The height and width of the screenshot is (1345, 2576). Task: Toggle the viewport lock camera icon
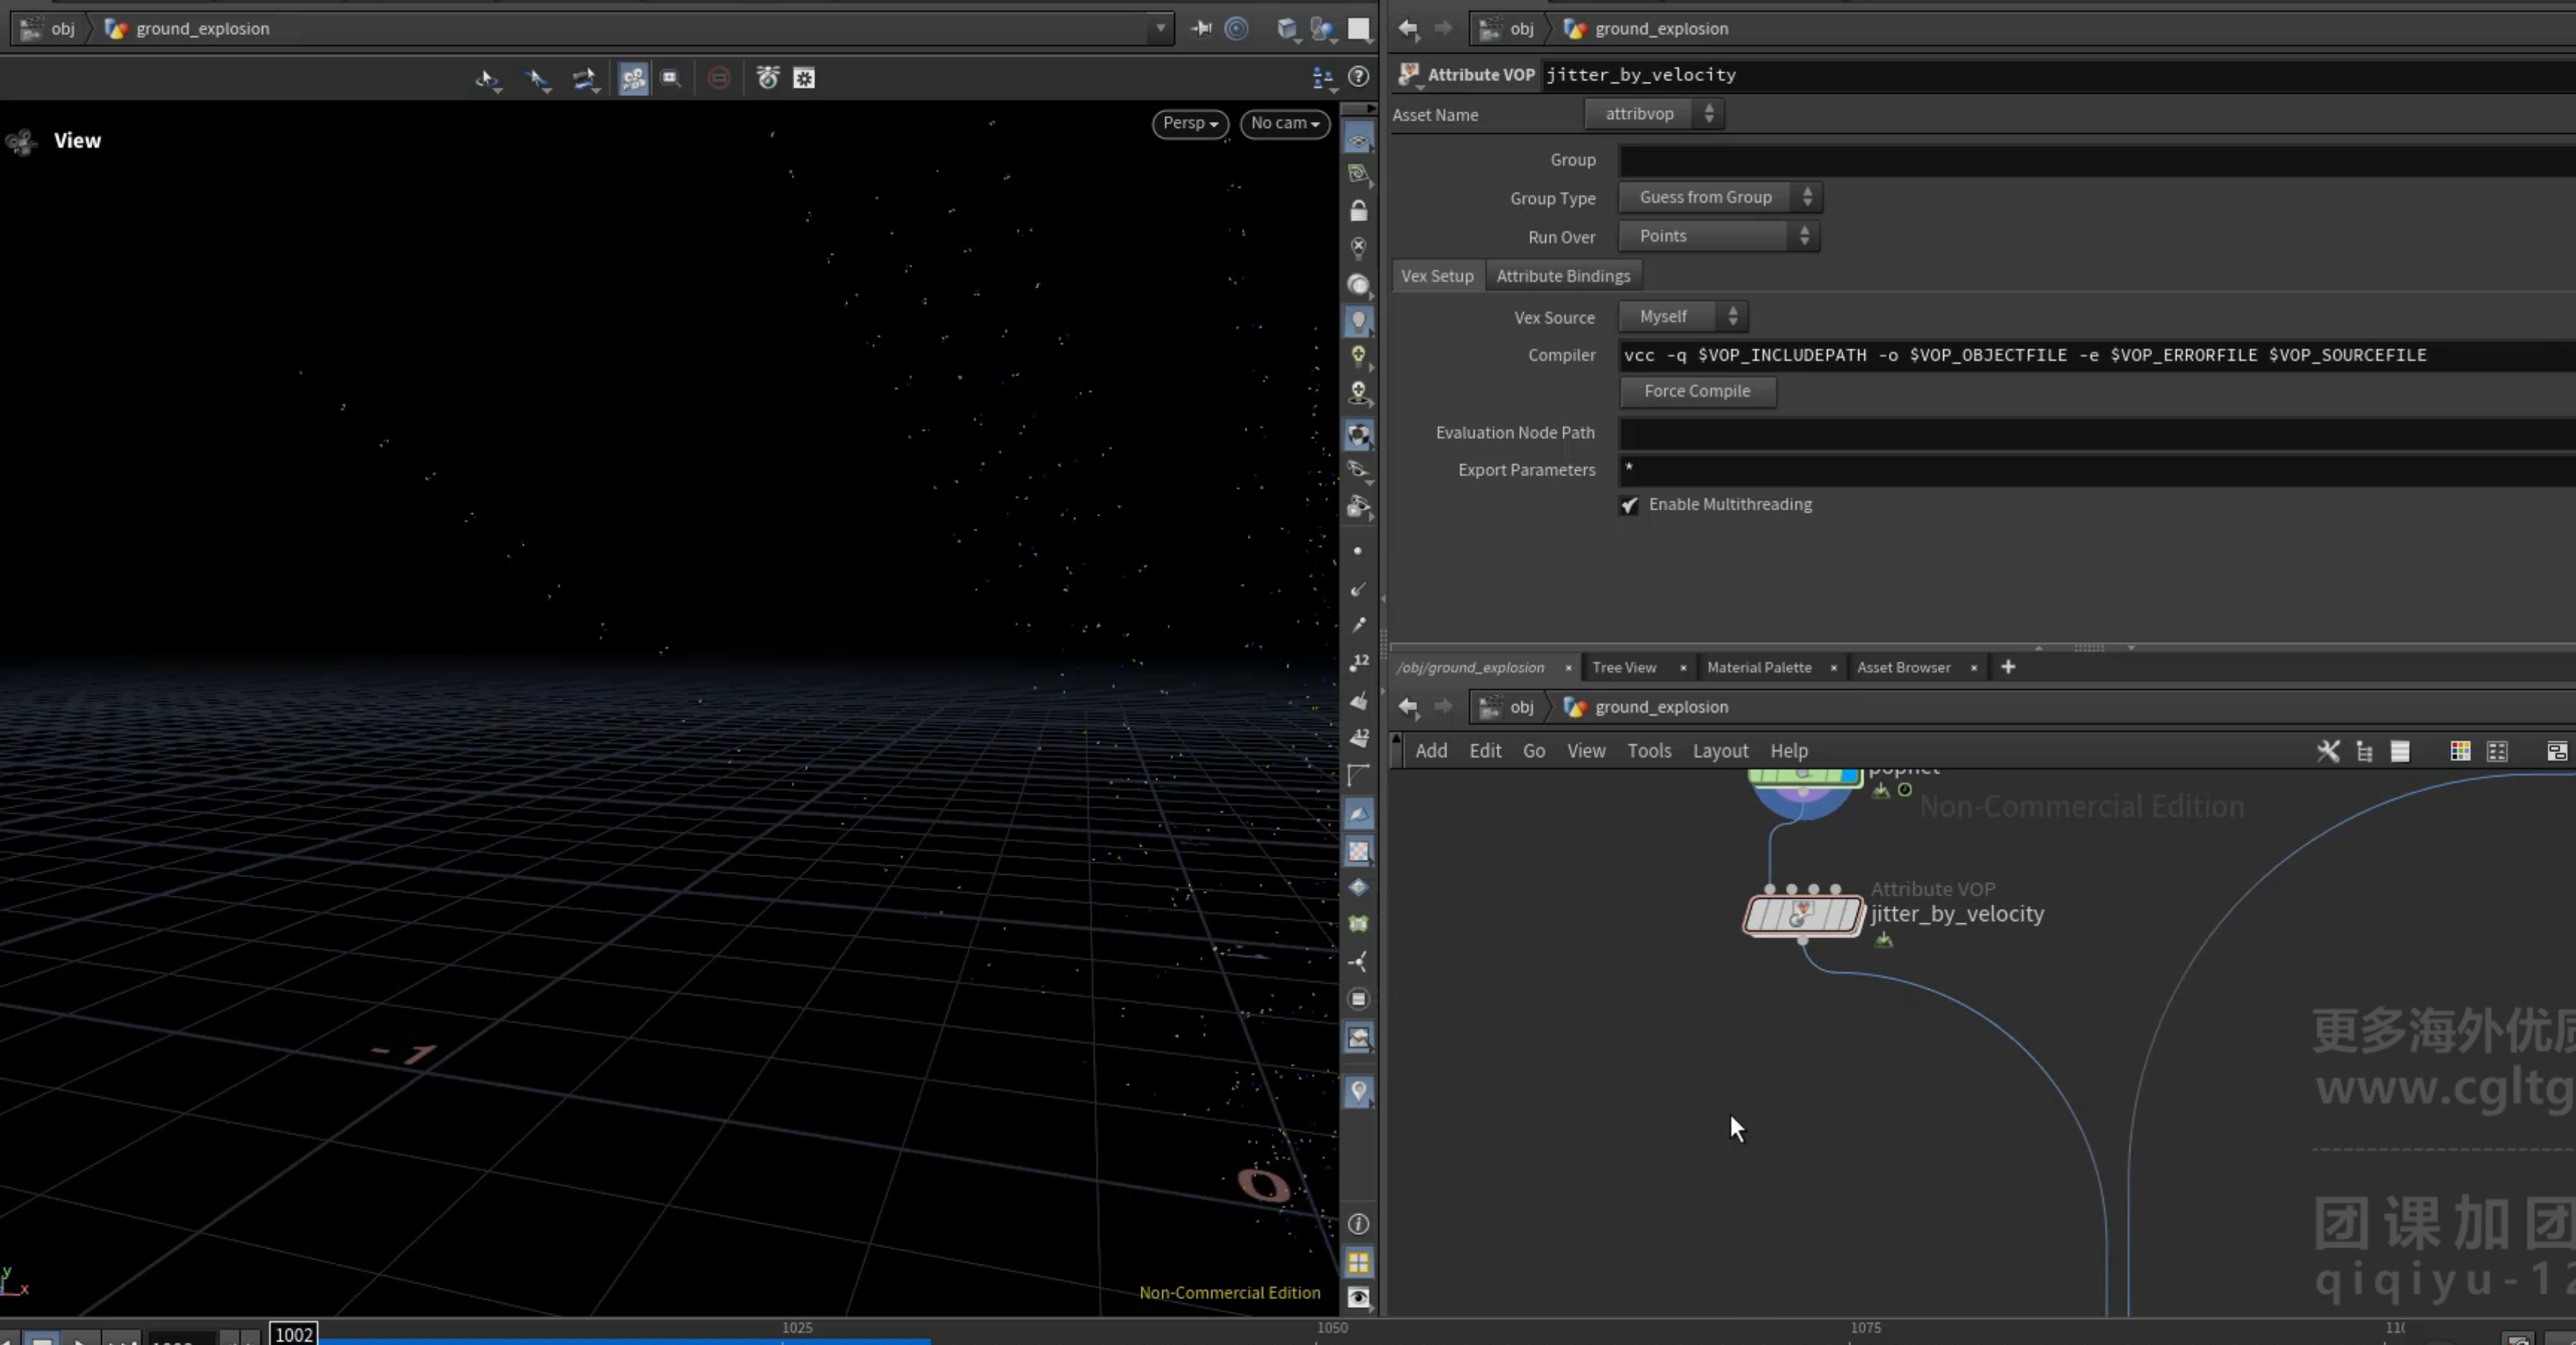(1358, 211)
